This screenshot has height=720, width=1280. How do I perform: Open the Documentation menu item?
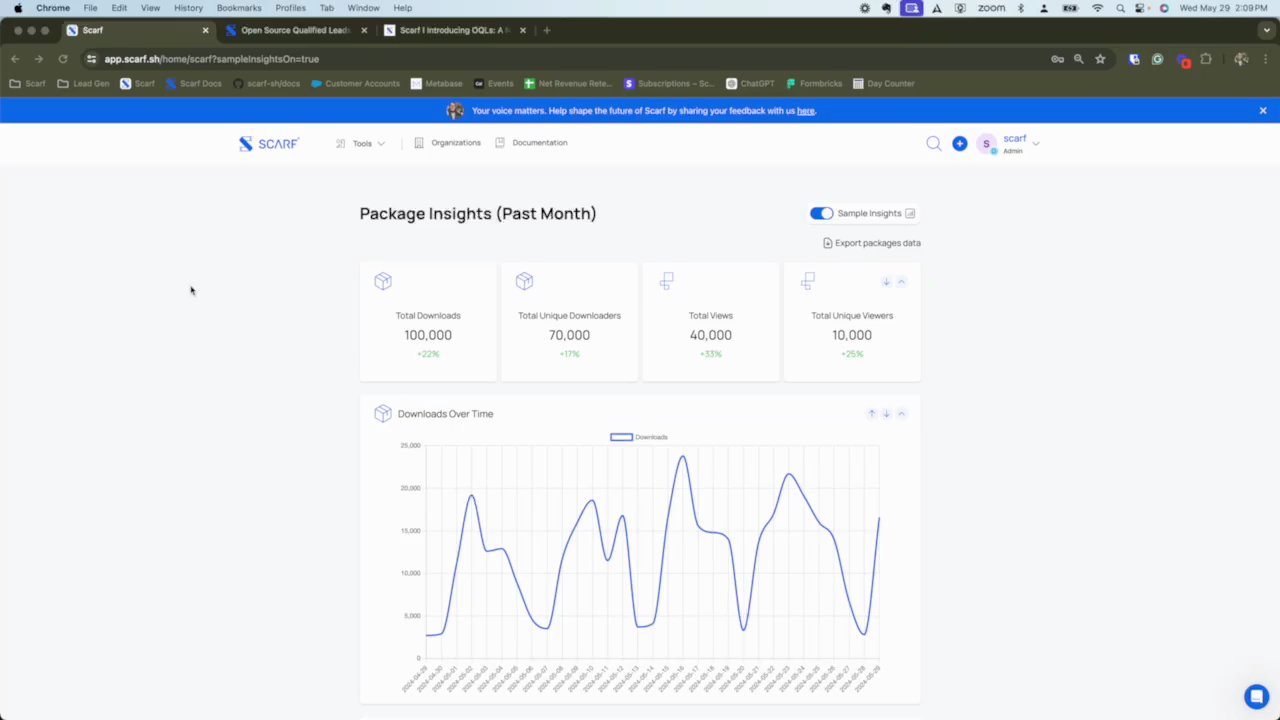click(x=531, y=143)
